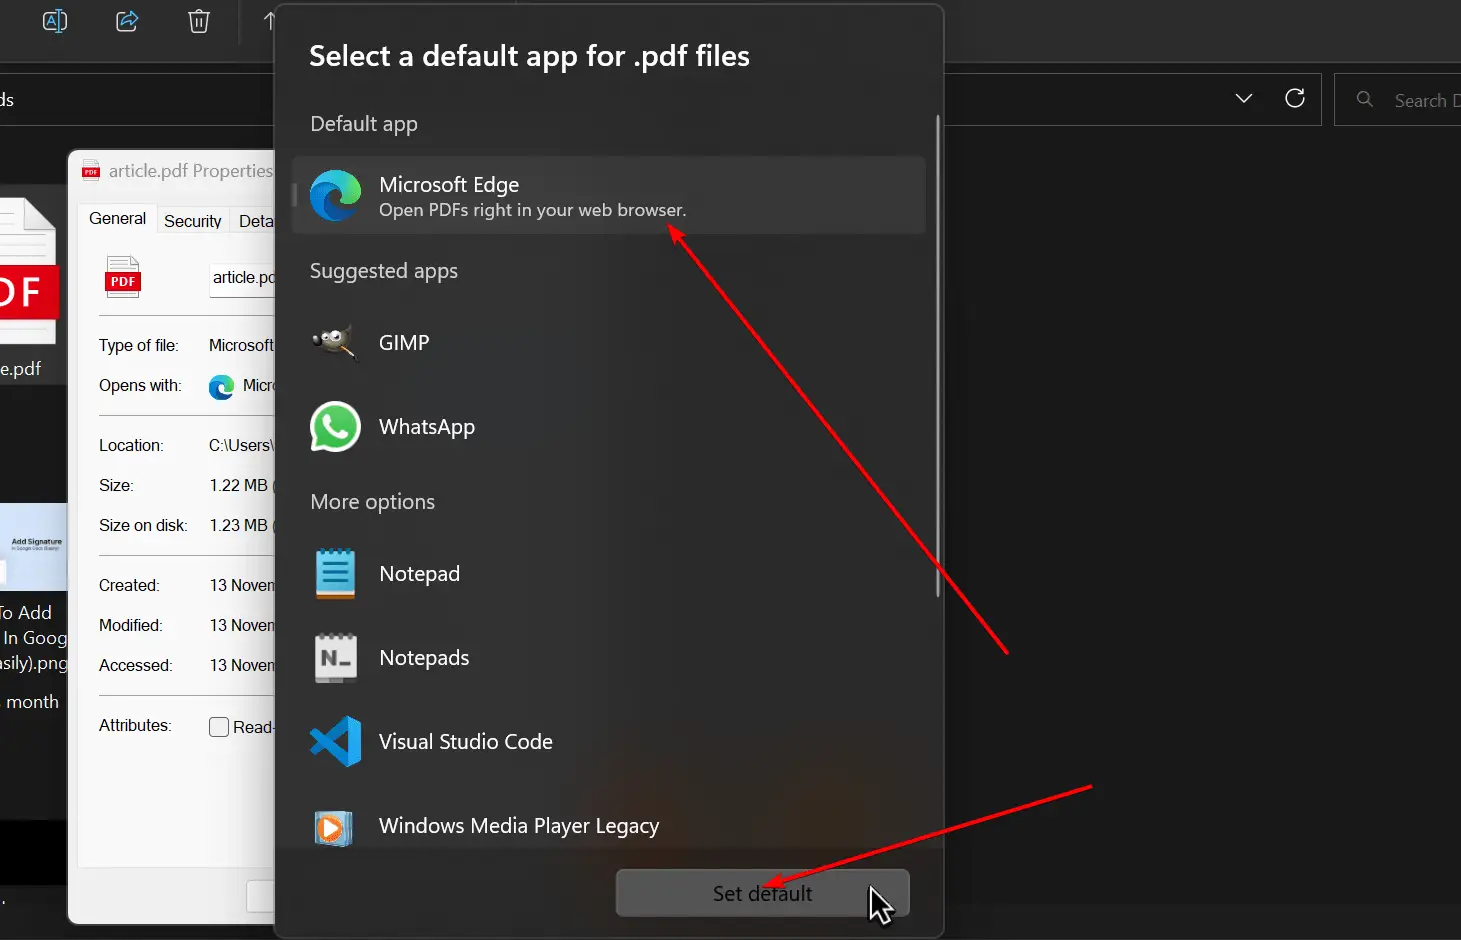Click PDF file icon in Properties window
The width and height of the screenshot is (1461, 940).
pyautogui.click(x=123, y=278)
